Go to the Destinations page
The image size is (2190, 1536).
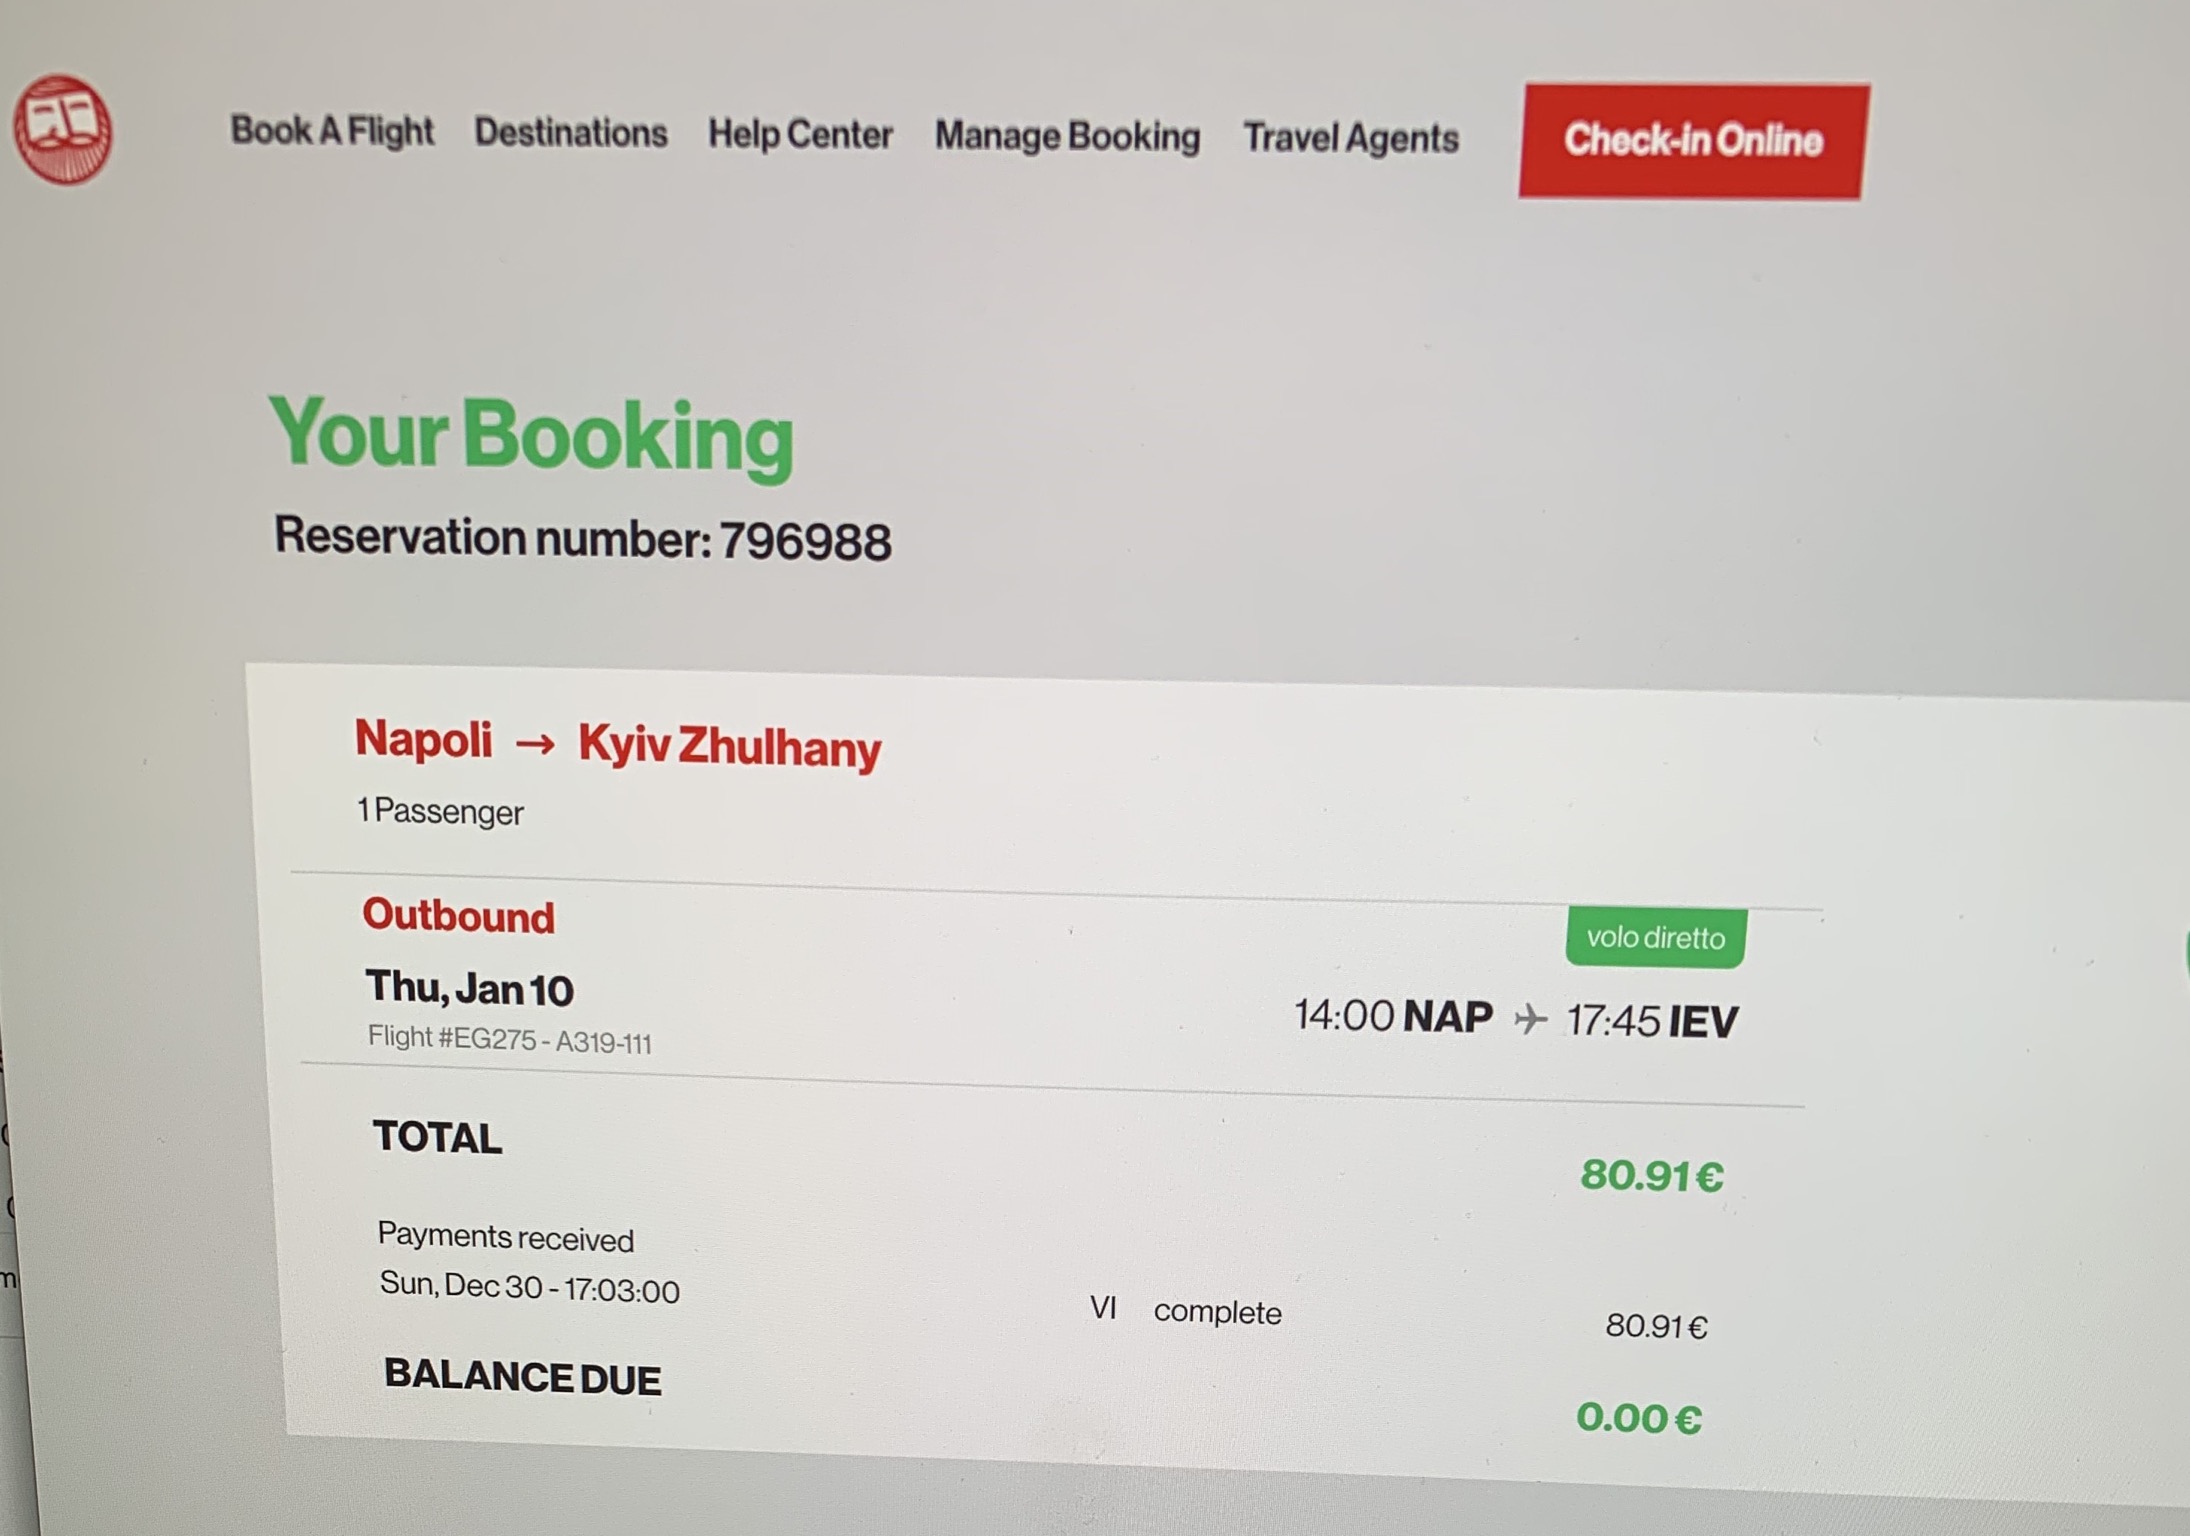570,133
